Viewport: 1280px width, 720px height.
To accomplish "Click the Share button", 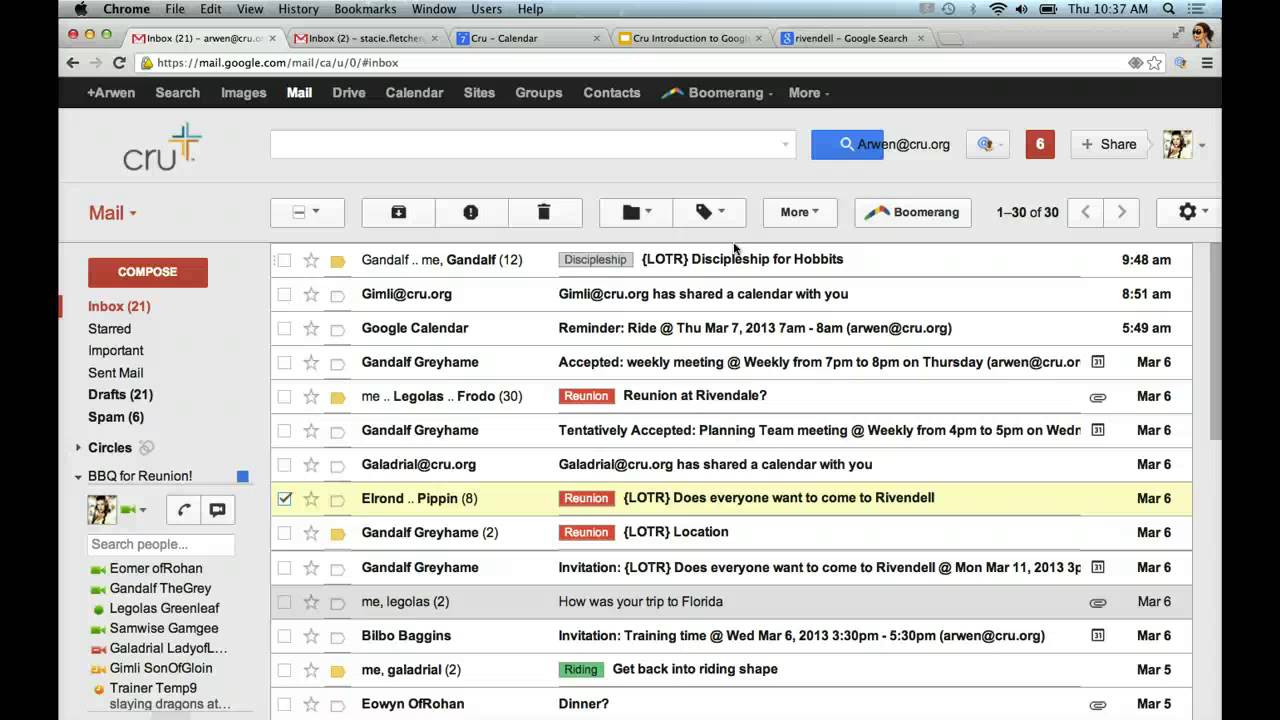I will tap(1108, 144).
